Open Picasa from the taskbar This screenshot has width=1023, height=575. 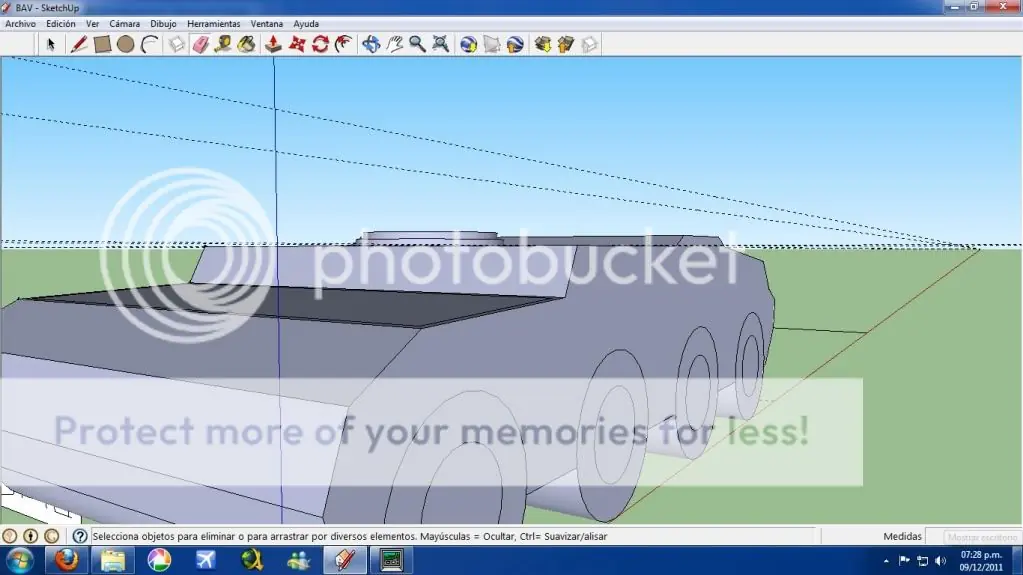[x=159, y=560]
